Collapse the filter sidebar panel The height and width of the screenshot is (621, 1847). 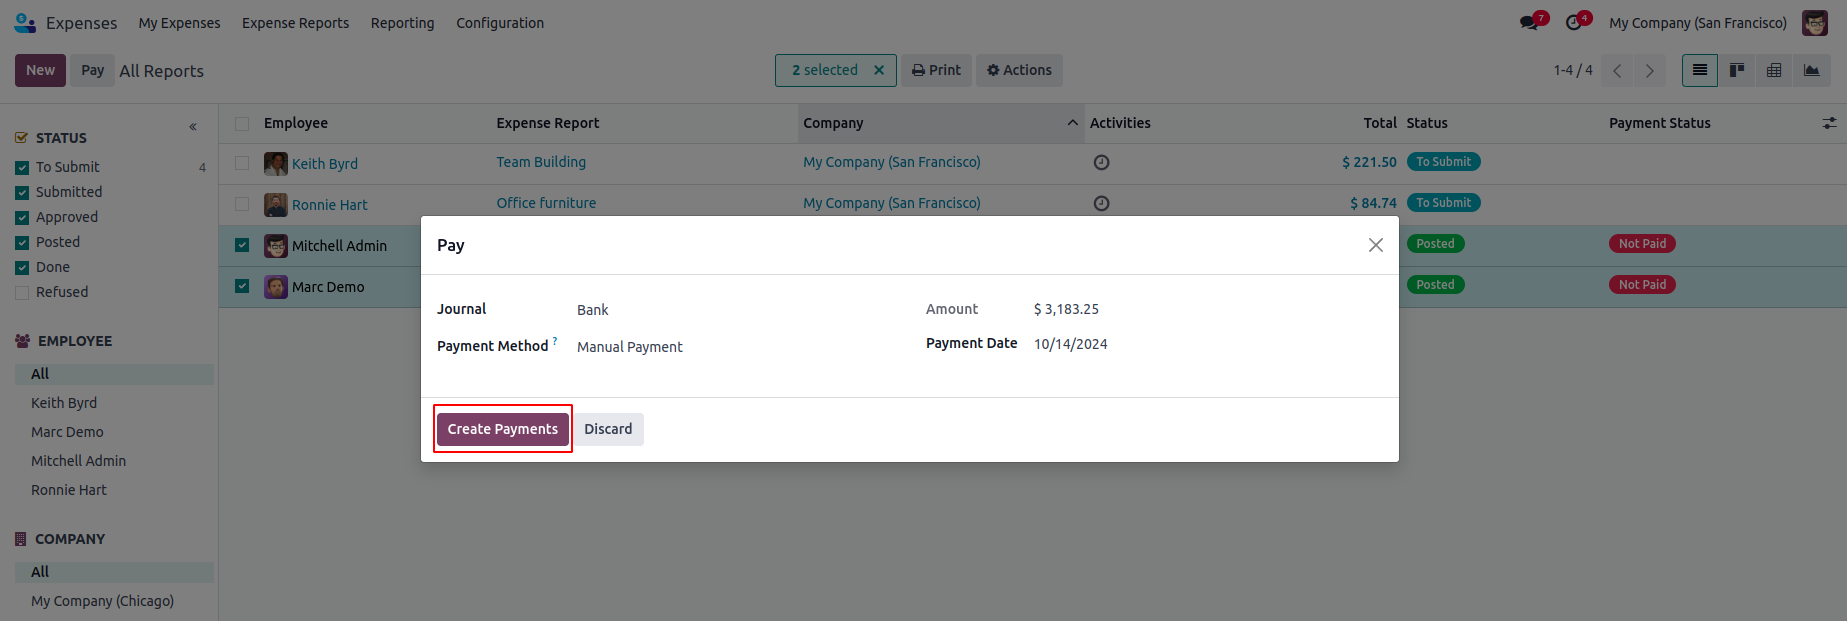193,127
